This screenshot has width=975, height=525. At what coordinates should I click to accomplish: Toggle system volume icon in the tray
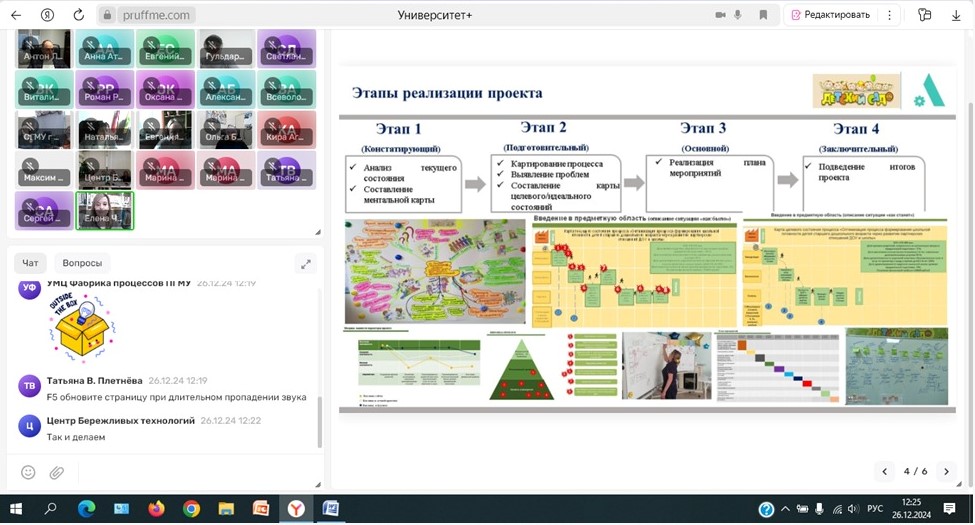(855, 509)
